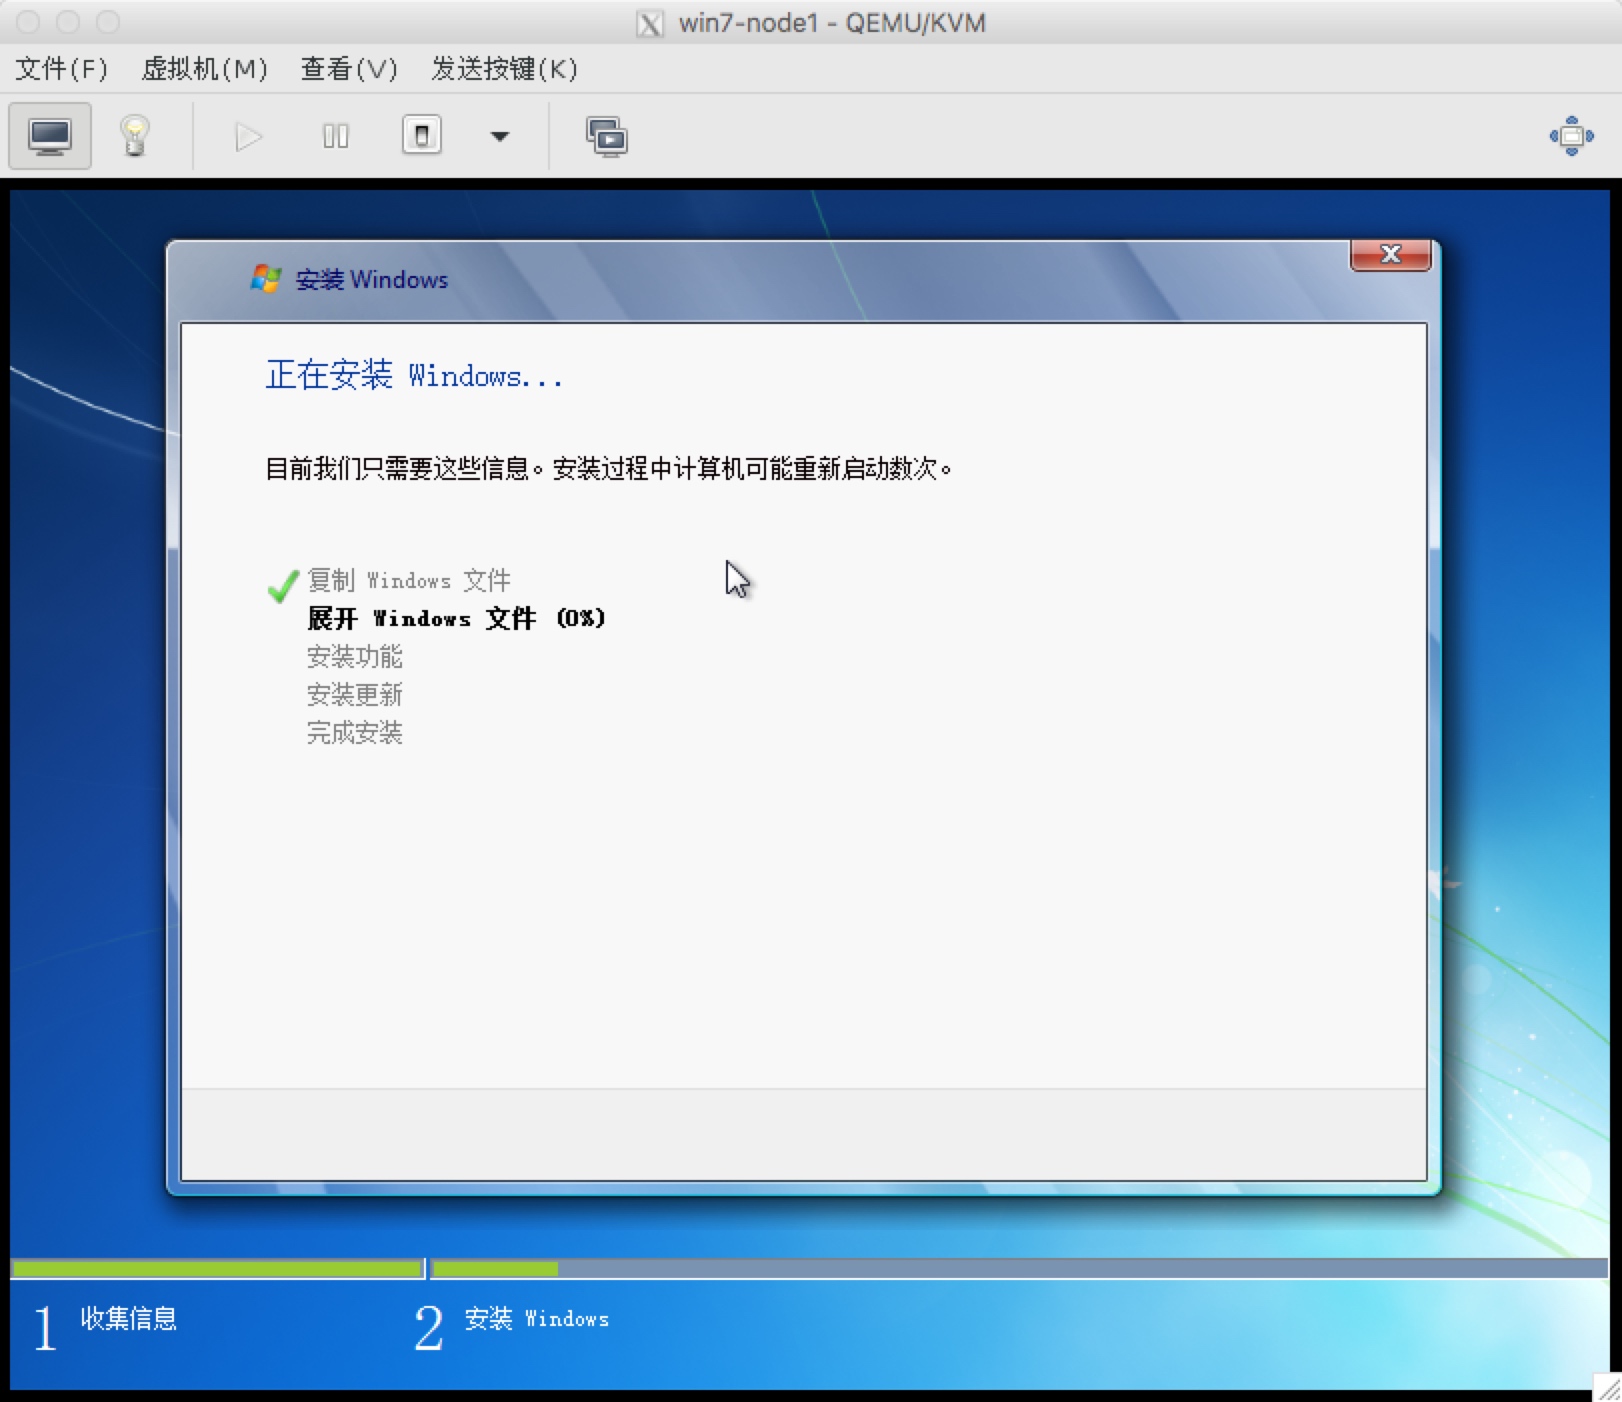The width and height of the screenshot is (1622, 1402).
Task: Click the window resize grip corner
Action: point(1607,1387)
